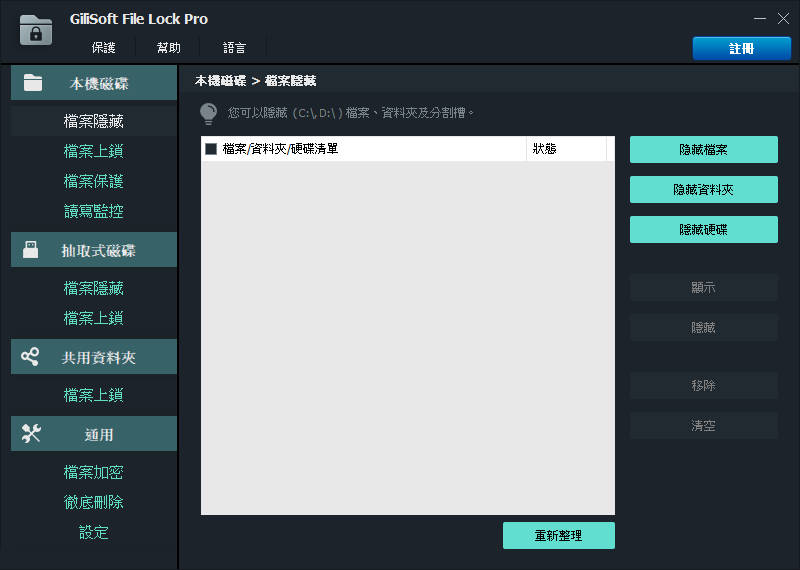The height and width of the screenshot is (570, 800).
Task: Open 讀寫監控 in the sidebar
Action: click(x=93, y=211)
